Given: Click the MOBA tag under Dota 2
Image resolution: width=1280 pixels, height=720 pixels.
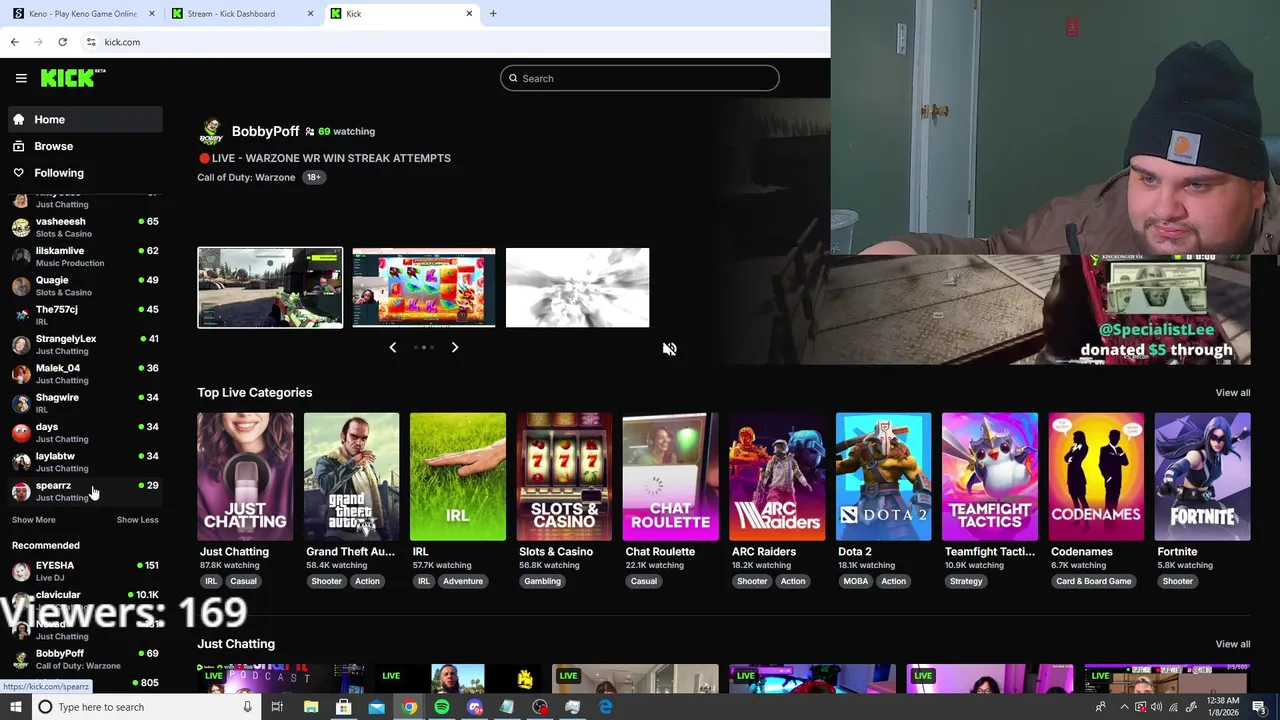Looking at the screenshot, I should point(856,581).
